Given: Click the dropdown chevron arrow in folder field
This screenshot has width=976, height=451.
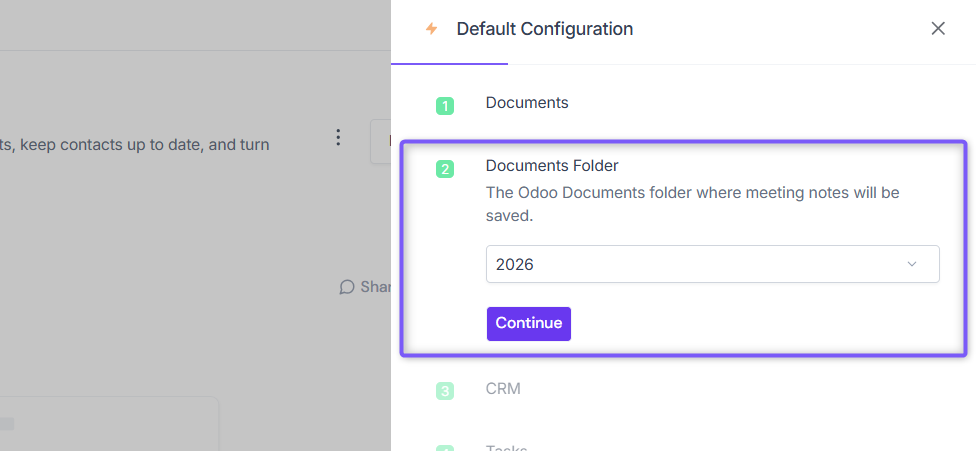Looking at the screenshot, I should pos(912,264).
